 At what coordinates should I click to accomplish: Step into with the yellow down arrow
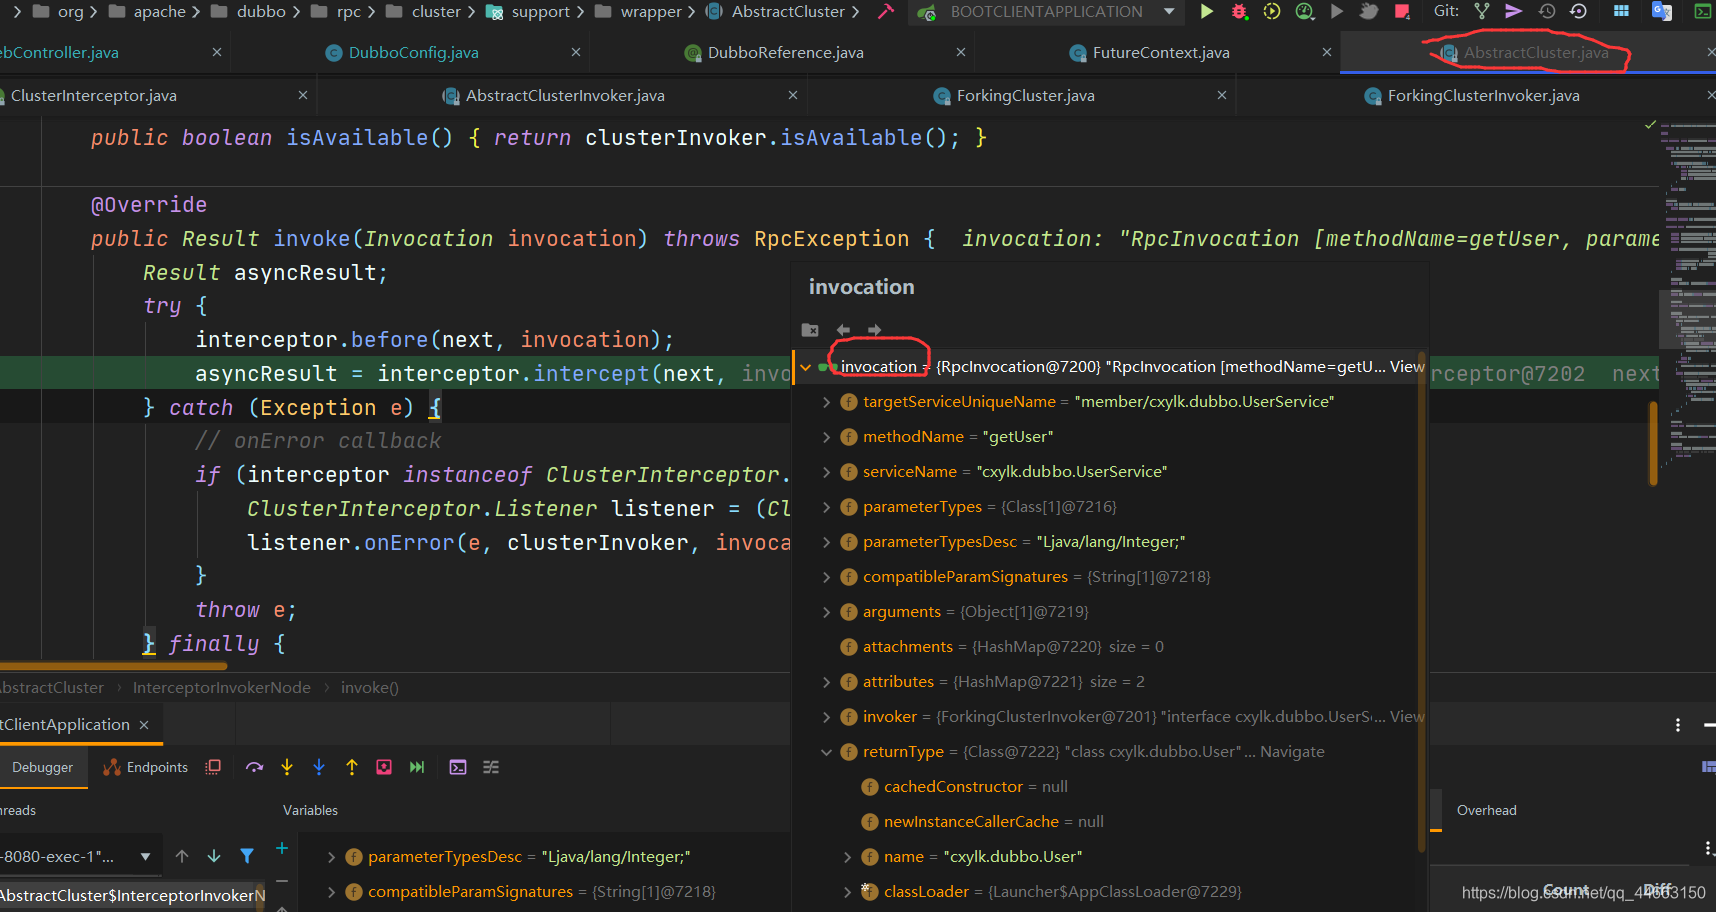[287, 767]
